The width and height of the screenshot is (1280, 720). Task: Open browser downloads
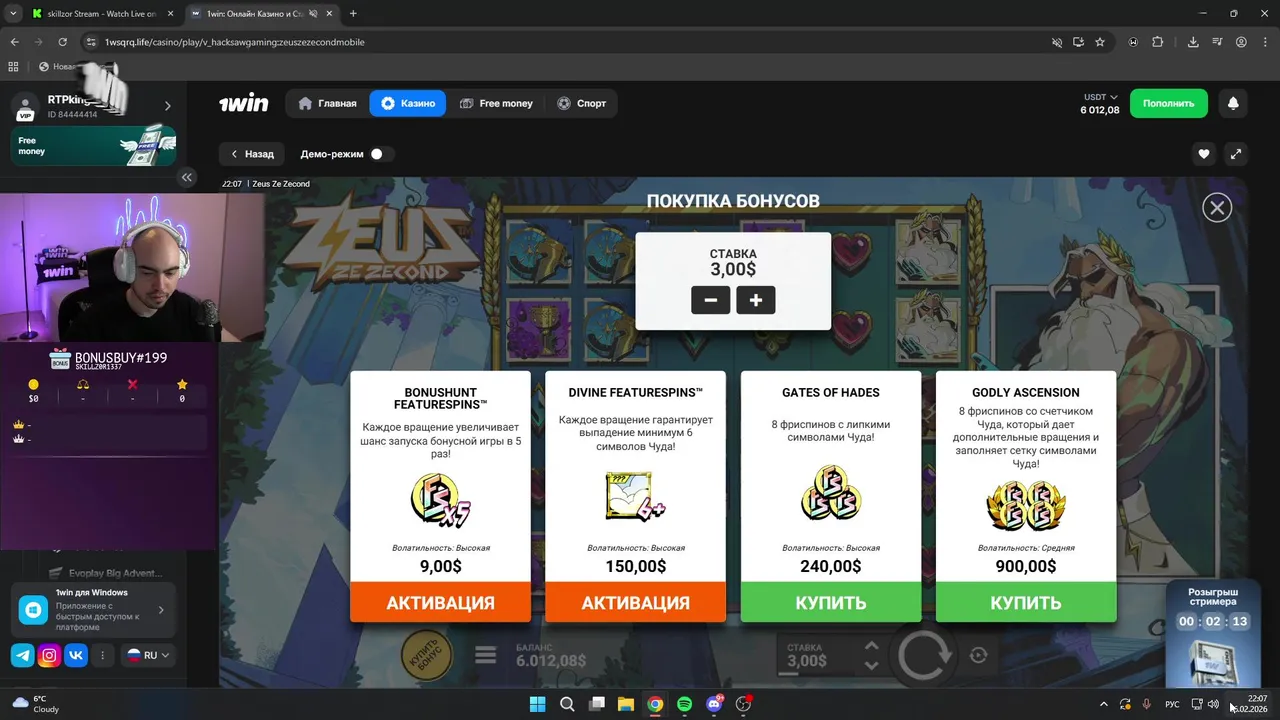(1193, 42)
